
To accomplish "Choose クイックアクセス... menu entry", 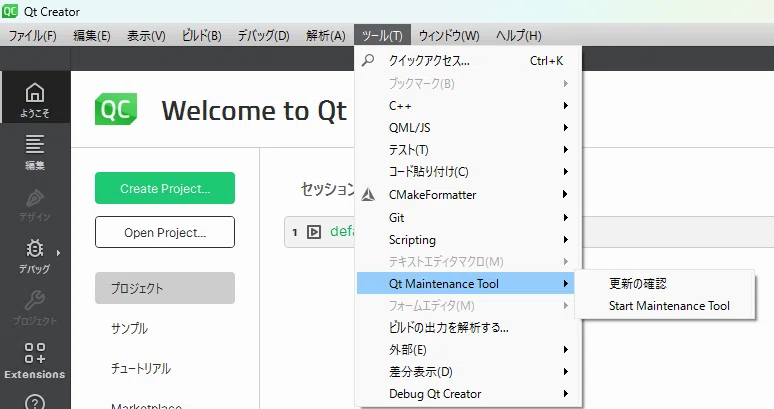I will pyautogui.click(x=469, y=61).
